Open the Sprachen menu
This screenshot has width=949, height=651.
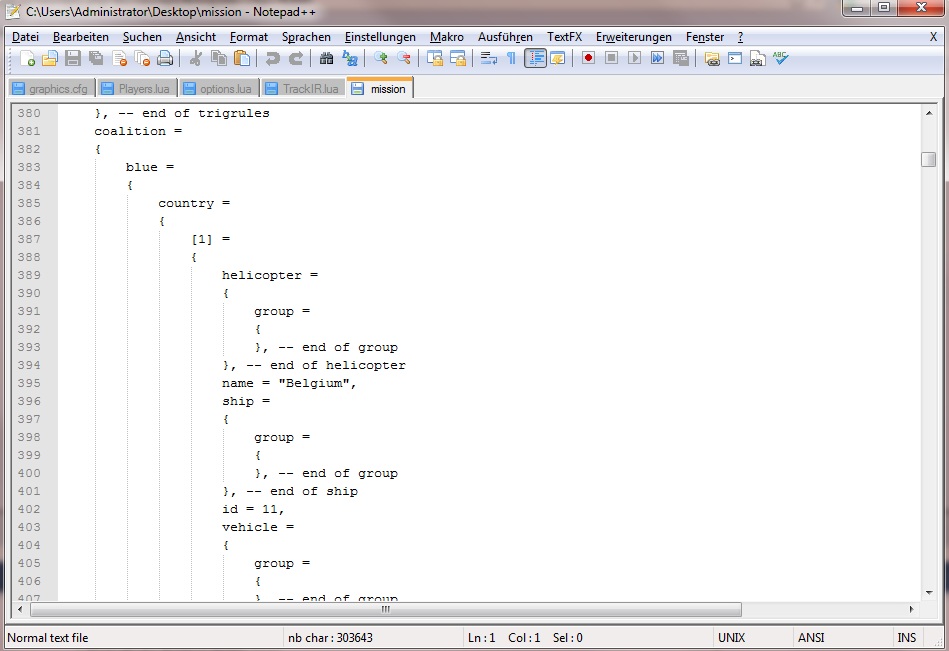coord(306,37)
